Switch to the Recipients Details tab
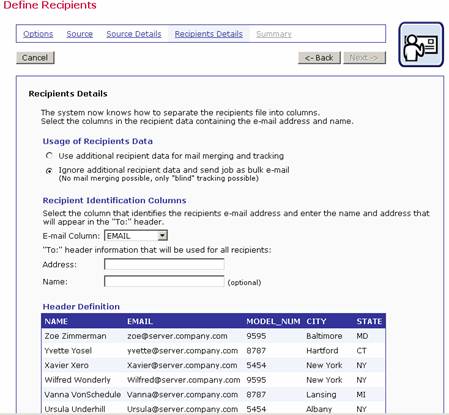Screen dimensions: 449x415 tap(209, 34)
